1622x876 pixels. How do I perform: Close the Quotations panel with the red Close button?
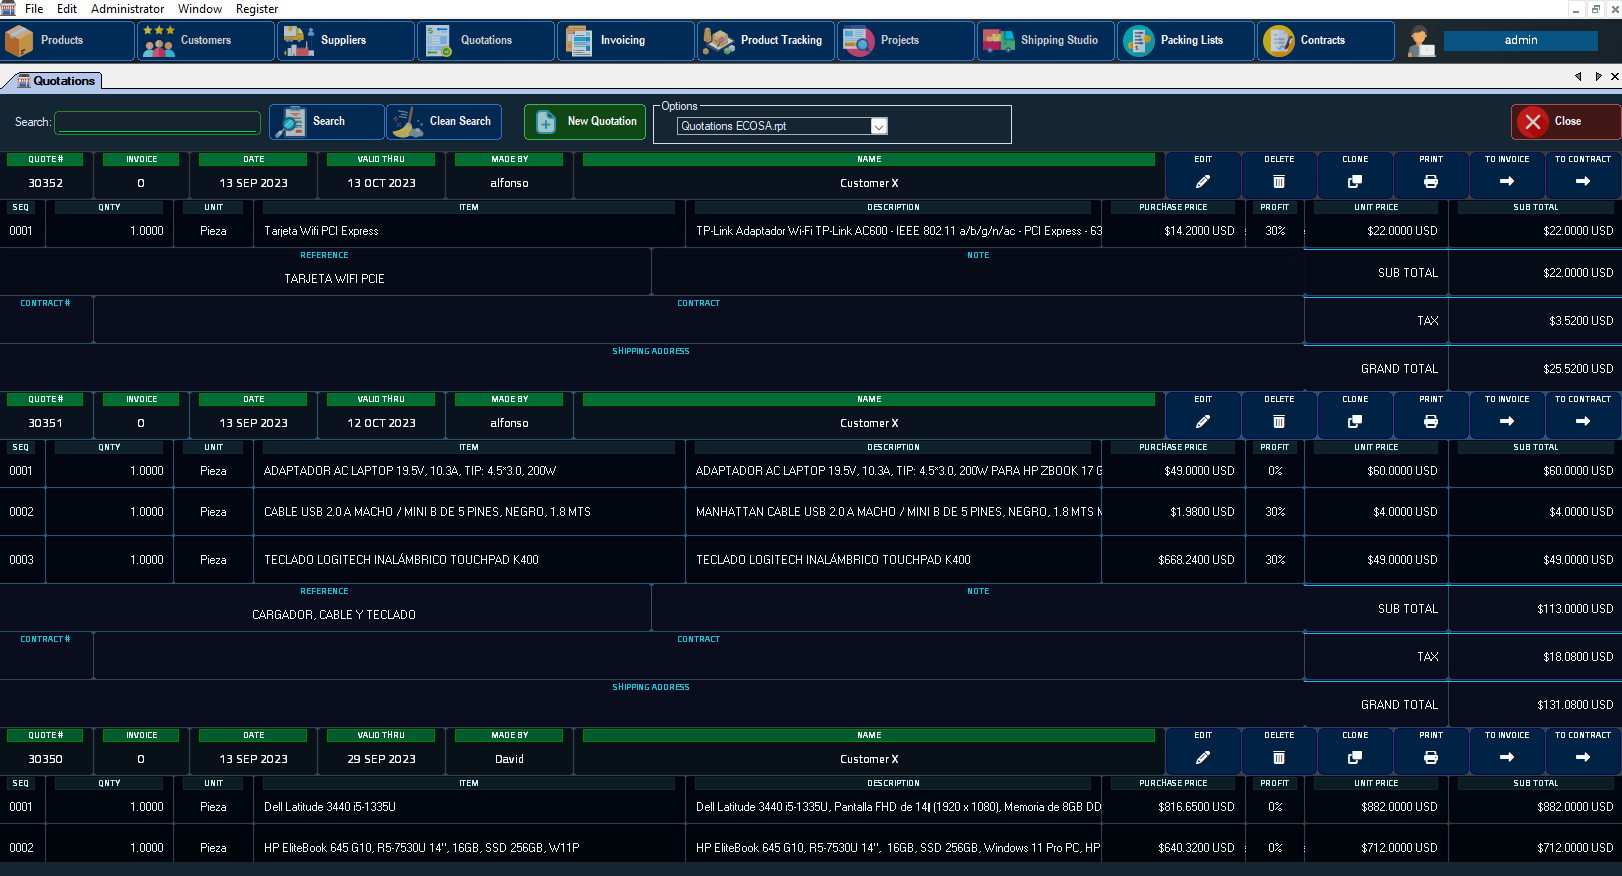tap(1564, 122)
